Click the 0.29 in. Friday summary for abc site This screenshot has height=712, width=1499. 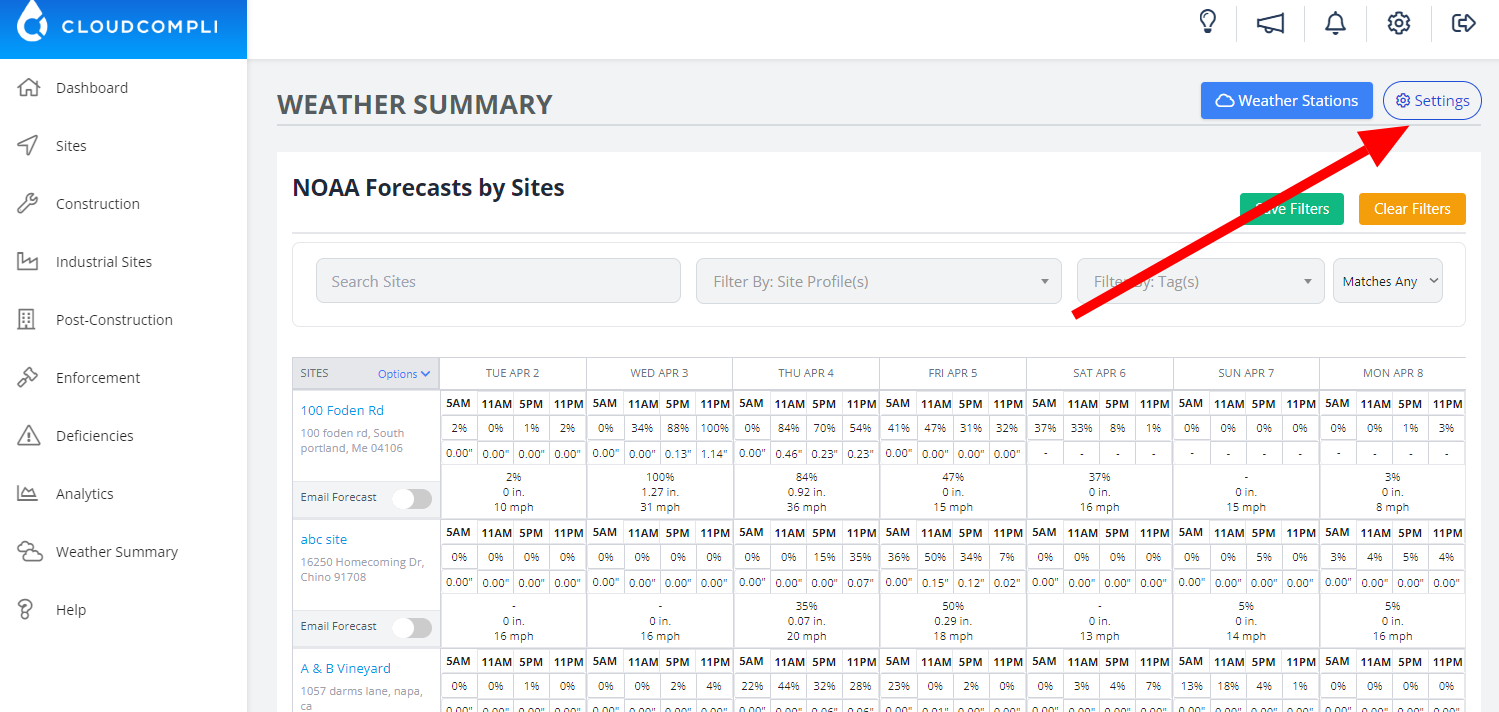click(953, 621)
